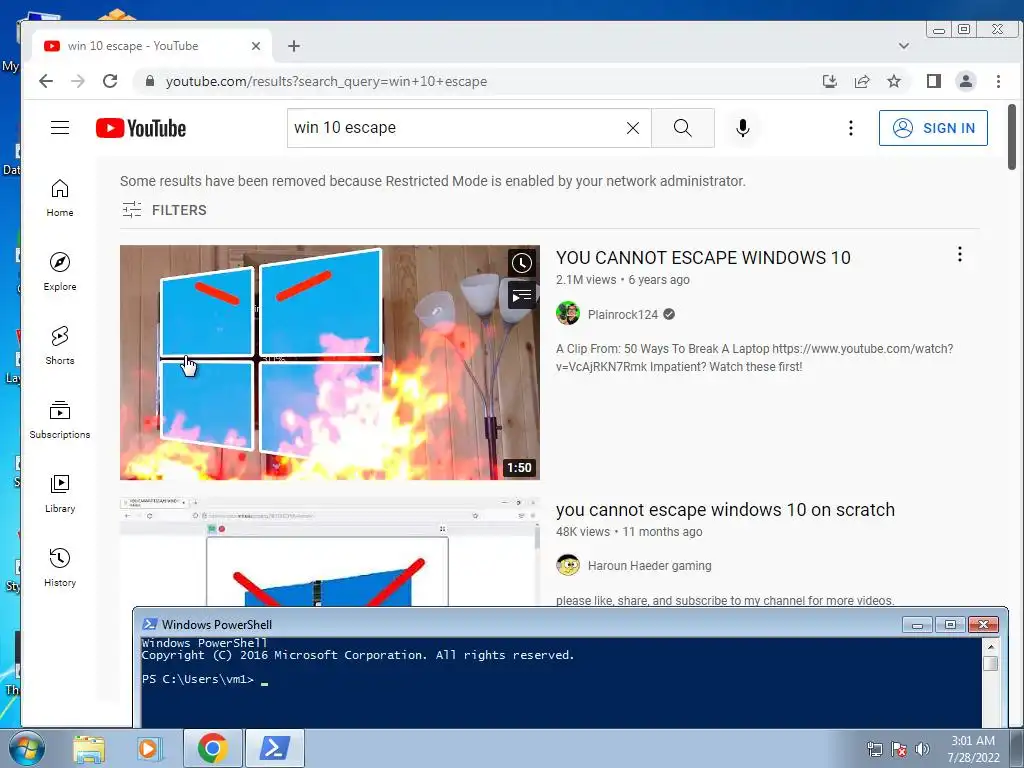Open action menu for YOU CANNOT ESCAPE WINDOWS 10
Viewport: 1024px width, 768px height.
959,254
